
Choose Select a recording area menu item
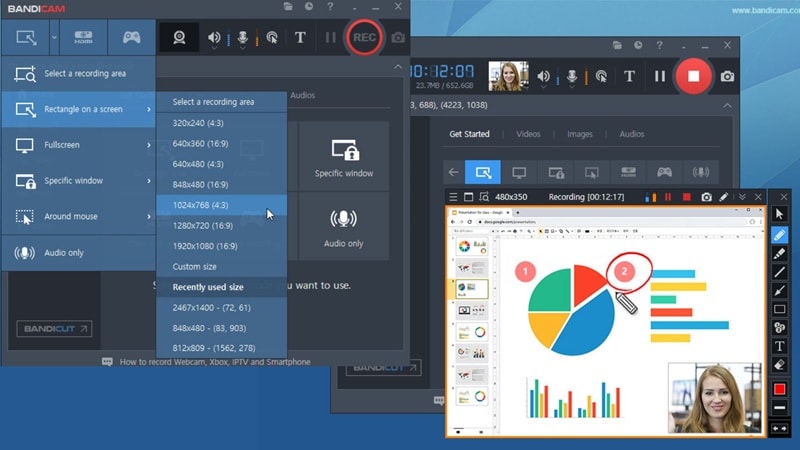point(79,73)
